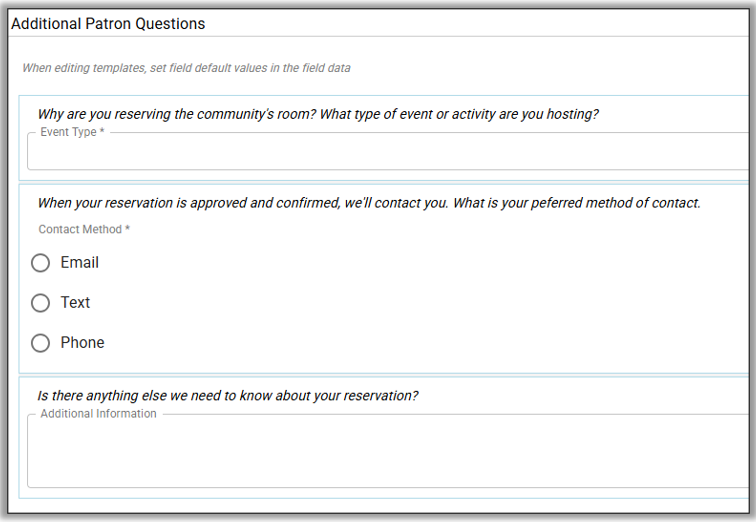
Task: Click the anything else we need question
Action: (x=227, y=395)
